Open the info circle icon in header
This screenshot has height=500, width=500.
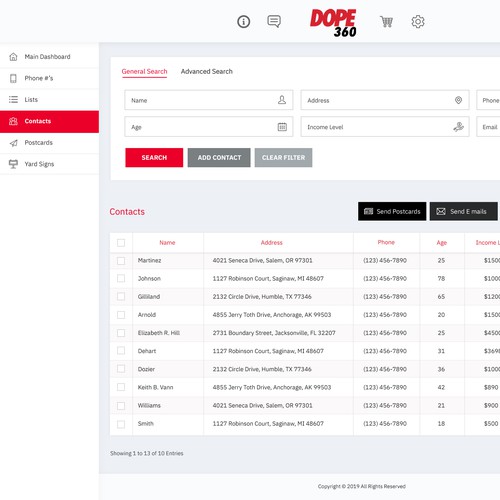(243, 22)
